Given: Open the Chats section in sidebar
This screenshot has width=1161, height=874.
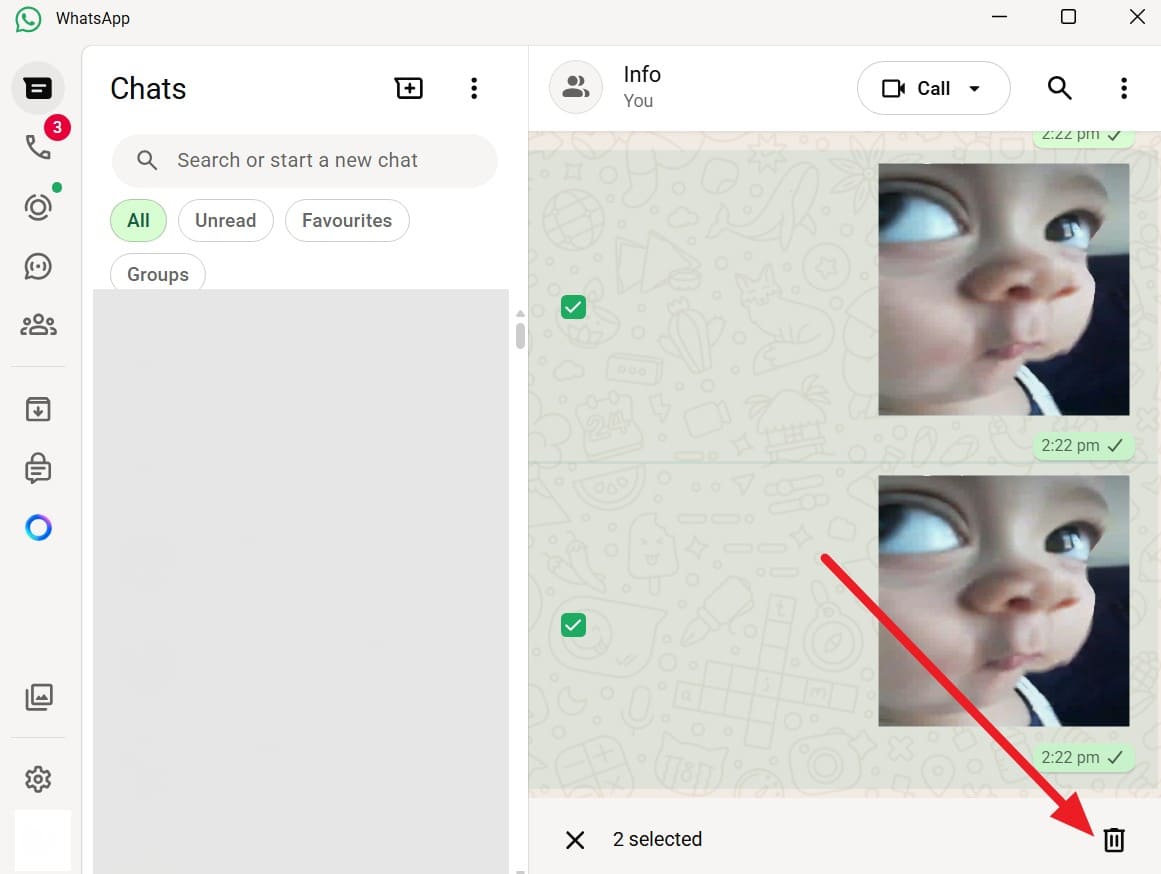Looking at the screenshot, I should pyautogui.click(x=38, y=88).
